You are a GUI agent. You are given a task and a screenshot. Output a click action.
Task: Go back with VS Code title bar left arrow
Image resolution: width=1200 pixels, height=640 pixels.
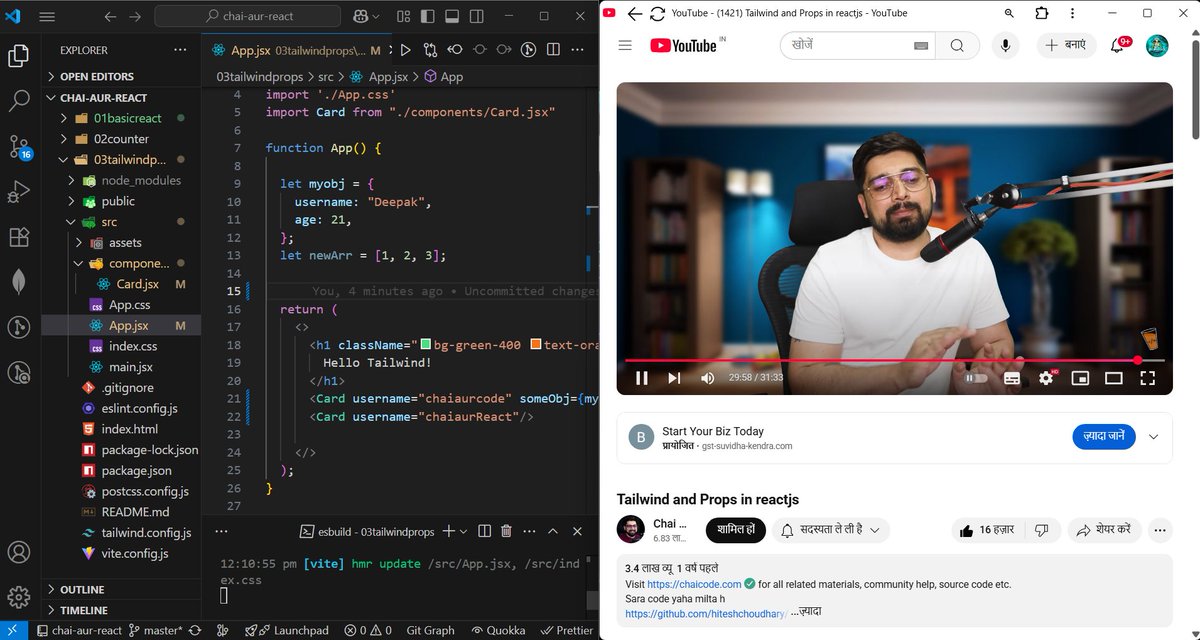click(110, 16)
